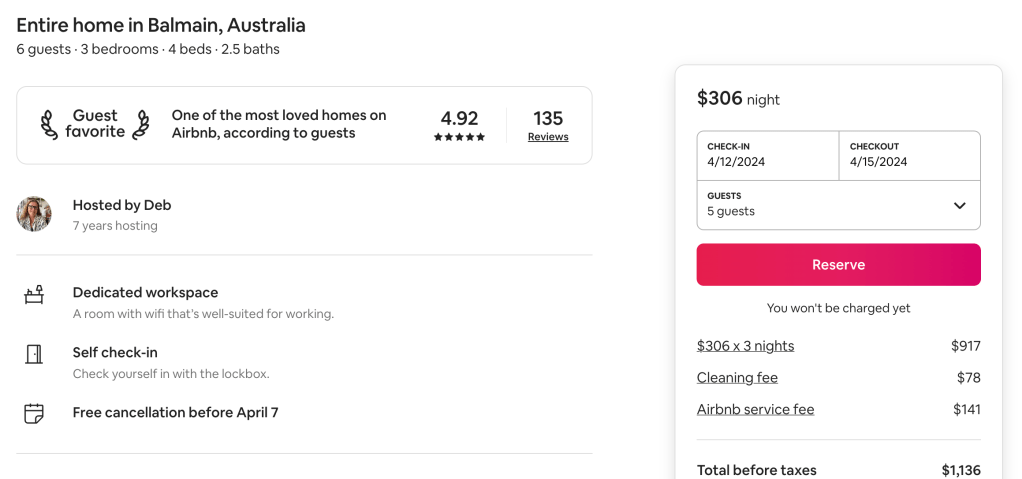This screenshot has height=479, width=1022.
Task: Click the Dedicated workspace desk icon
Action: (x=34, y=295)
